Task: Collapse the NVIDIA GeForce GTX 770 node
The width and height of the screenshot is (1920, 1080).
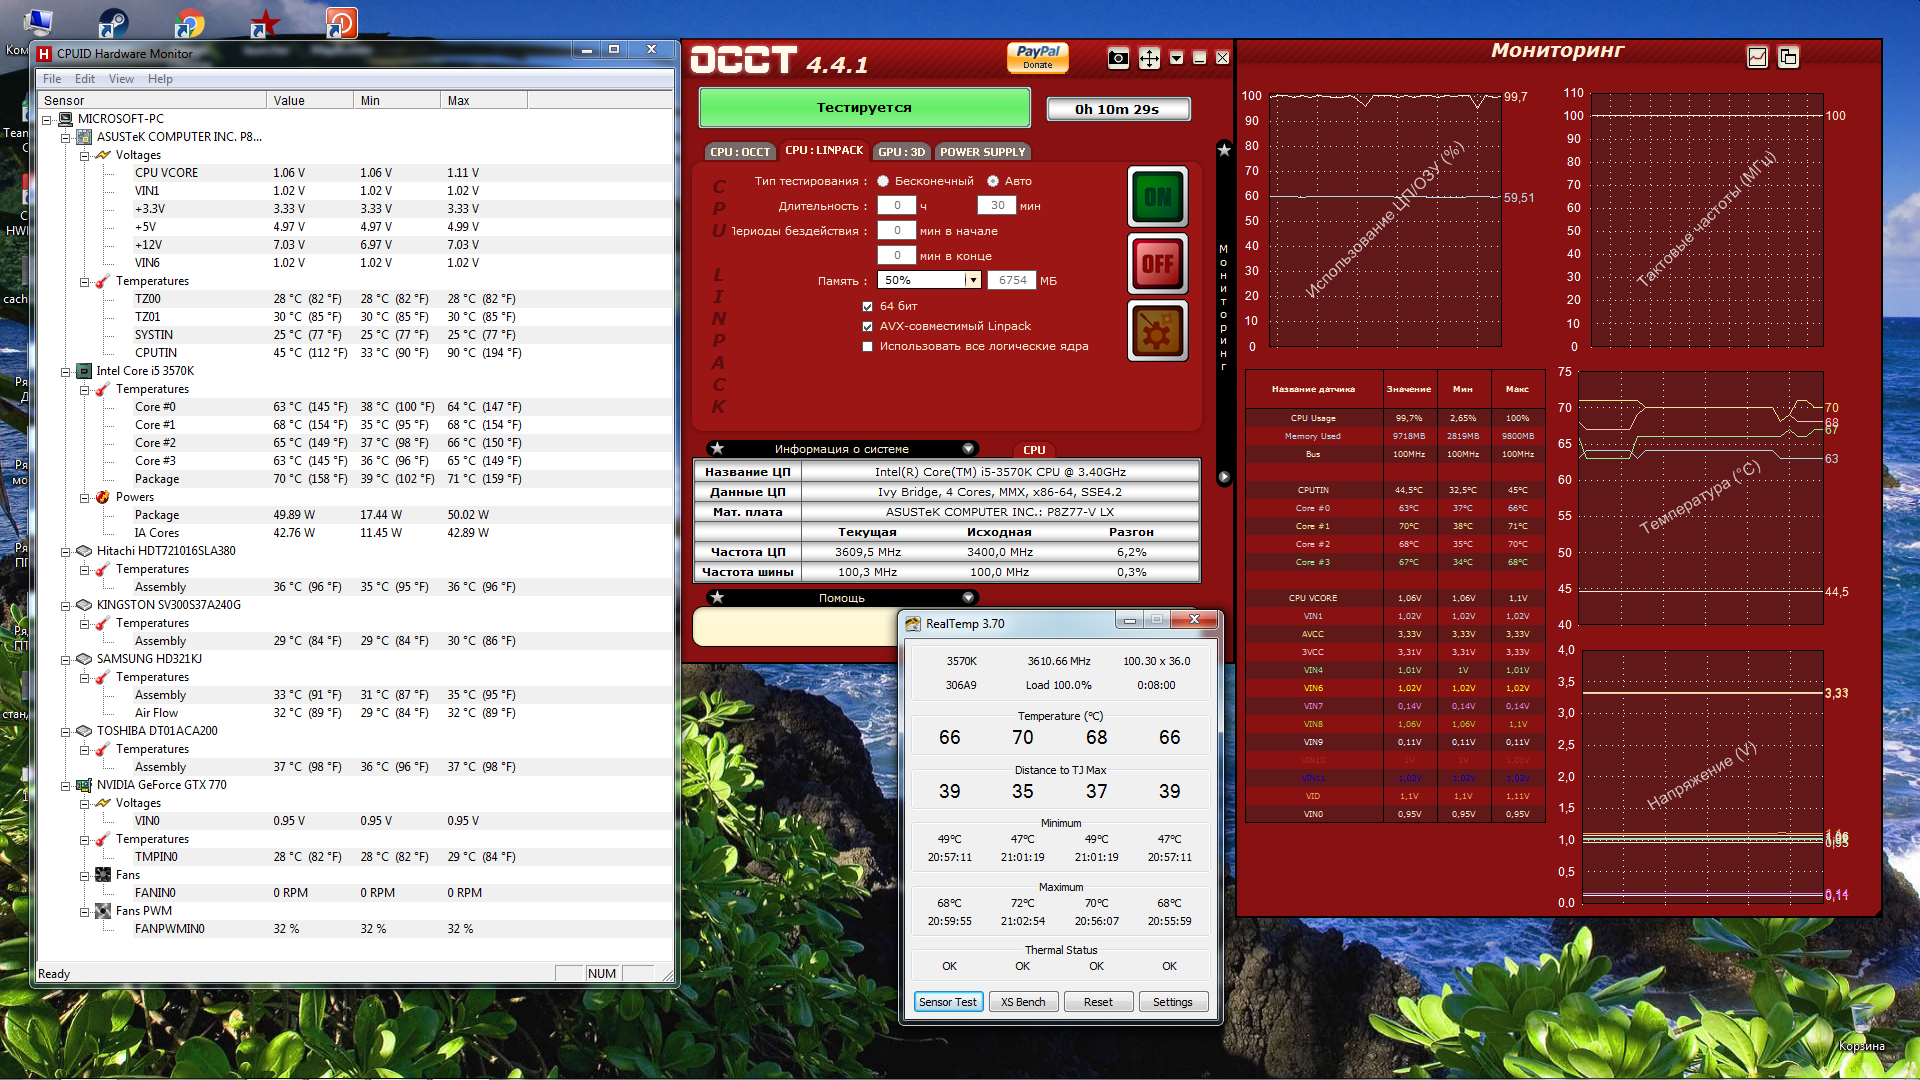Action: click(x=66, y=785)
